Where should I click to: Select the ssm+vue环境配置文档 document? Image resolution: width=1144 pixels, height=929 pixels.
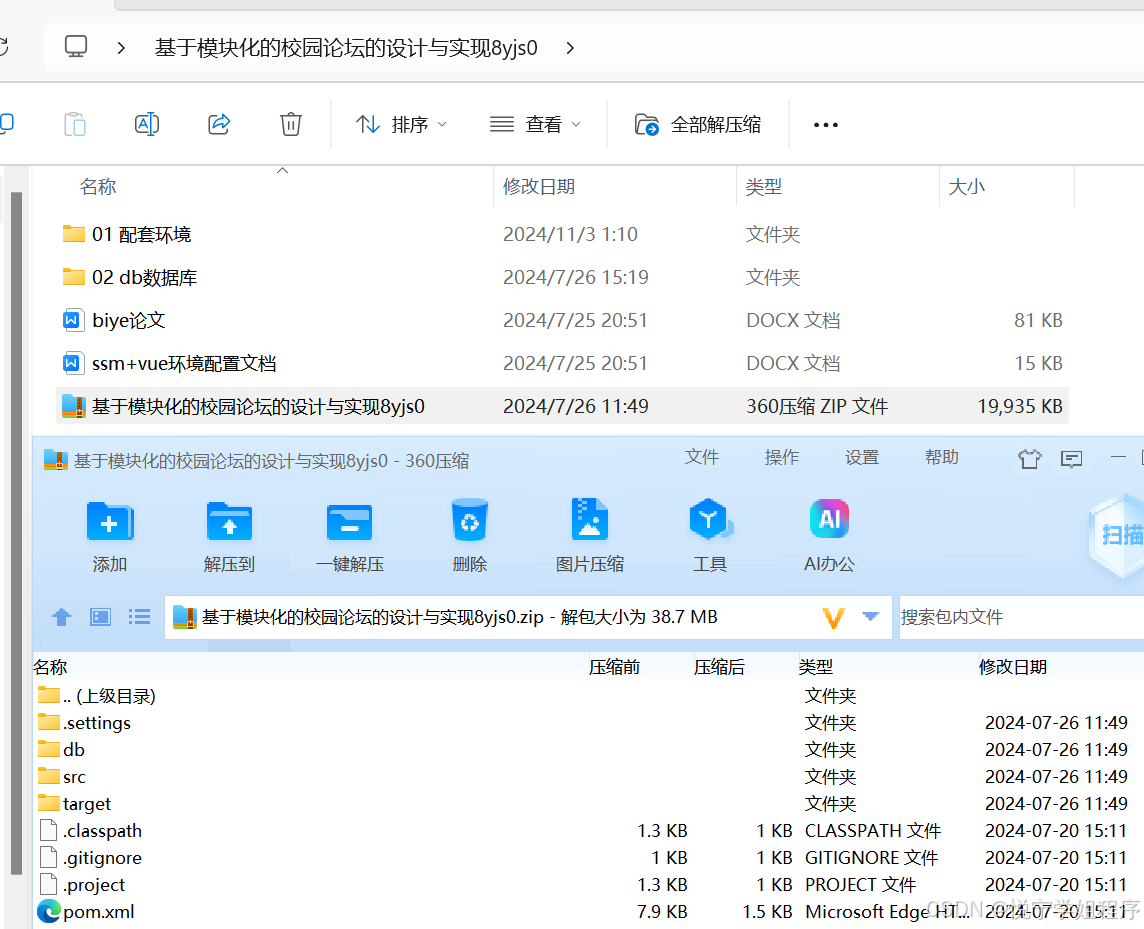click(x=169, y=363)
